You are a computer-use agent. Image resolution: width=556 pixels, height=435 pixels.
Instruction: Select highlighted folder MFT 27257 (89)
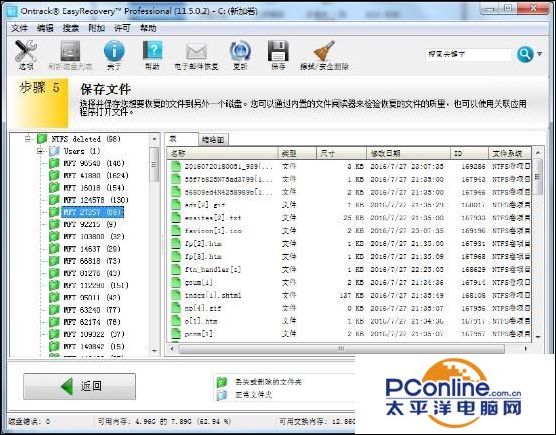coord(87,212)
